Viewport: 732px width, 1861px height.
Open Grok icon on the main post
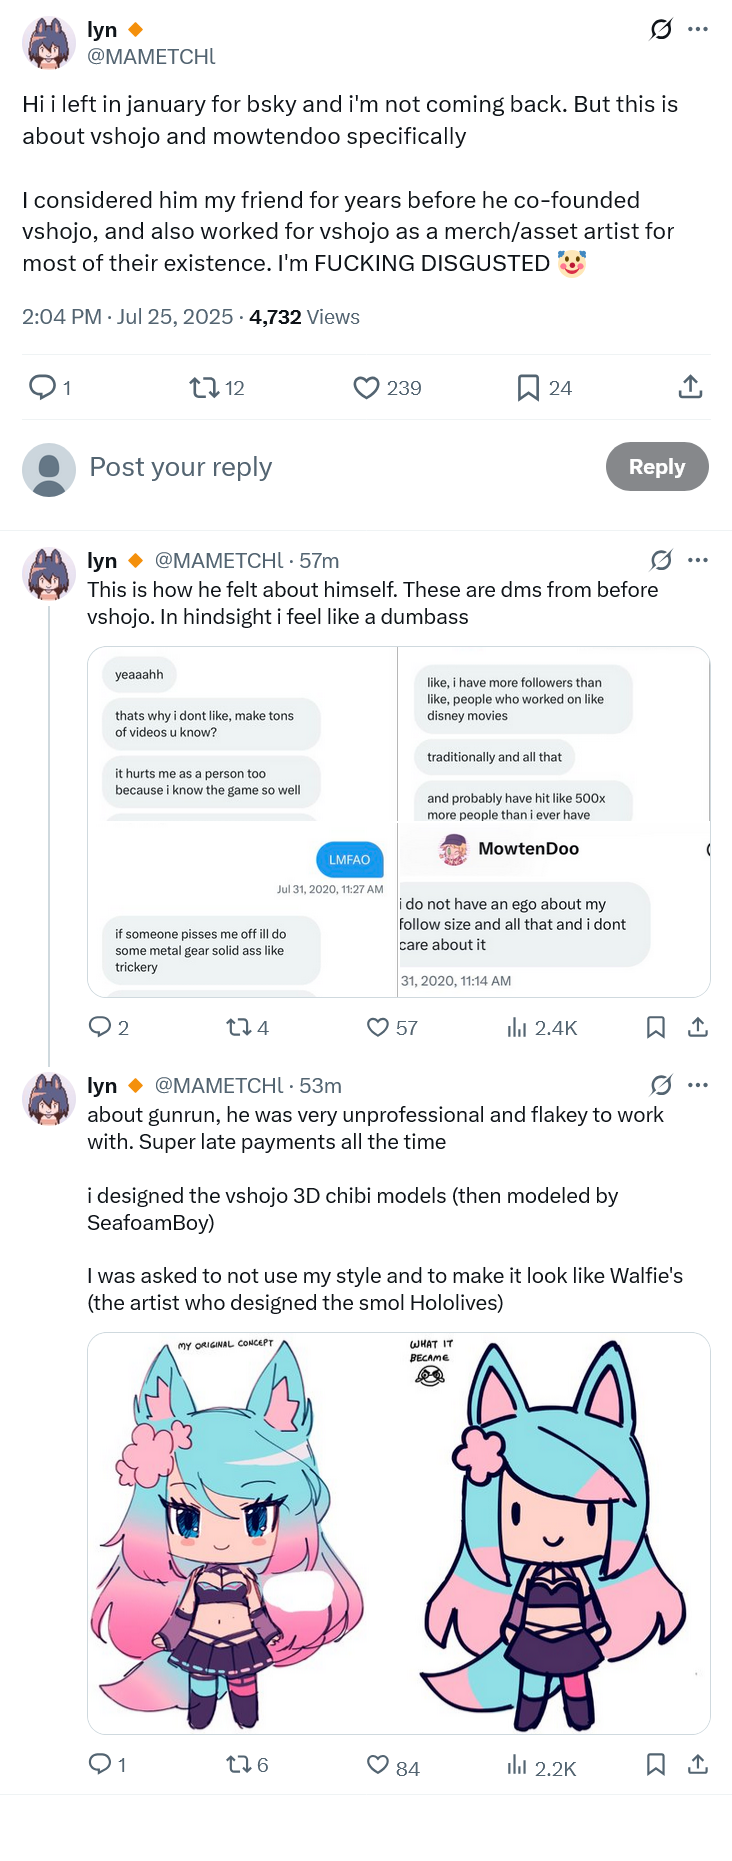tap(661, 29)
